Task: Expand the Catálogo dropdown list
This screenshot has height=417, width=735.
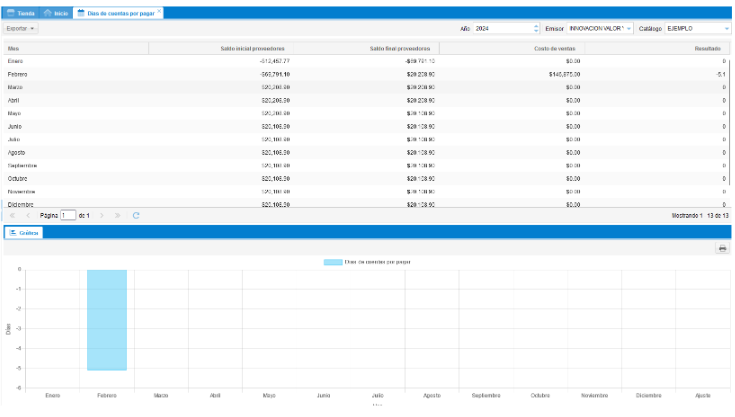Action: (726, 29)
